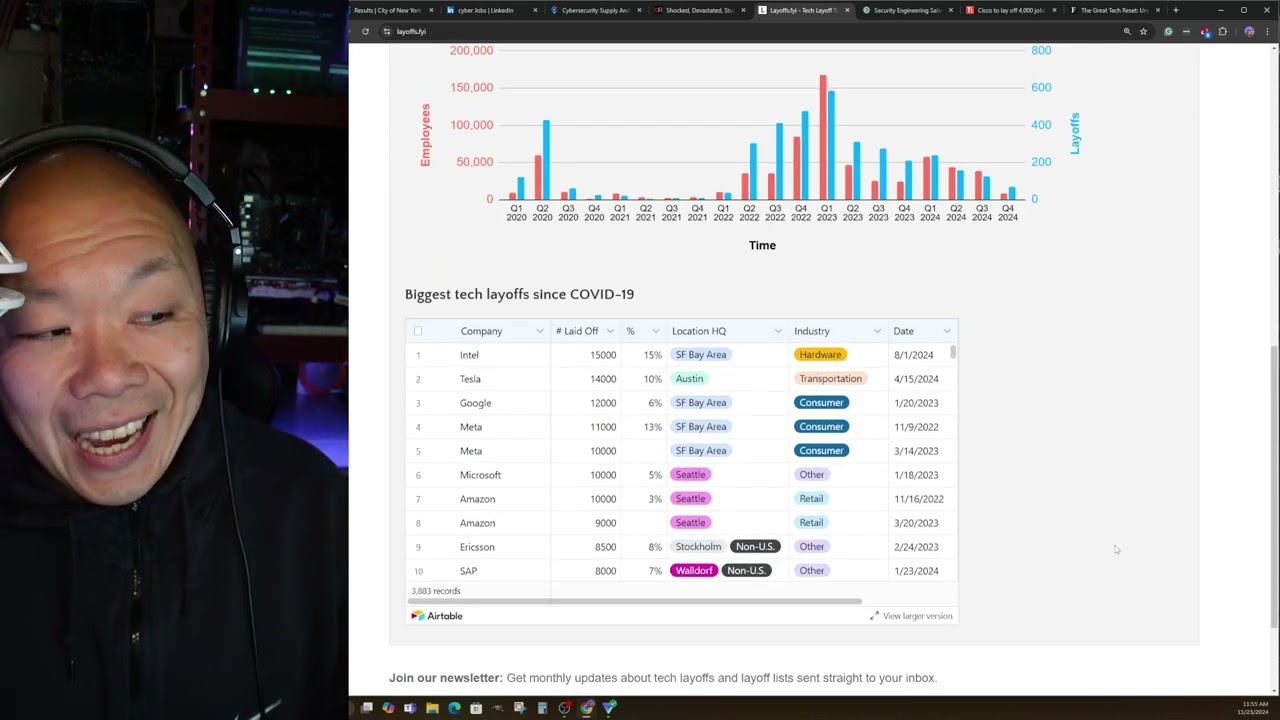Click the Airtable logo below the table

437,616
